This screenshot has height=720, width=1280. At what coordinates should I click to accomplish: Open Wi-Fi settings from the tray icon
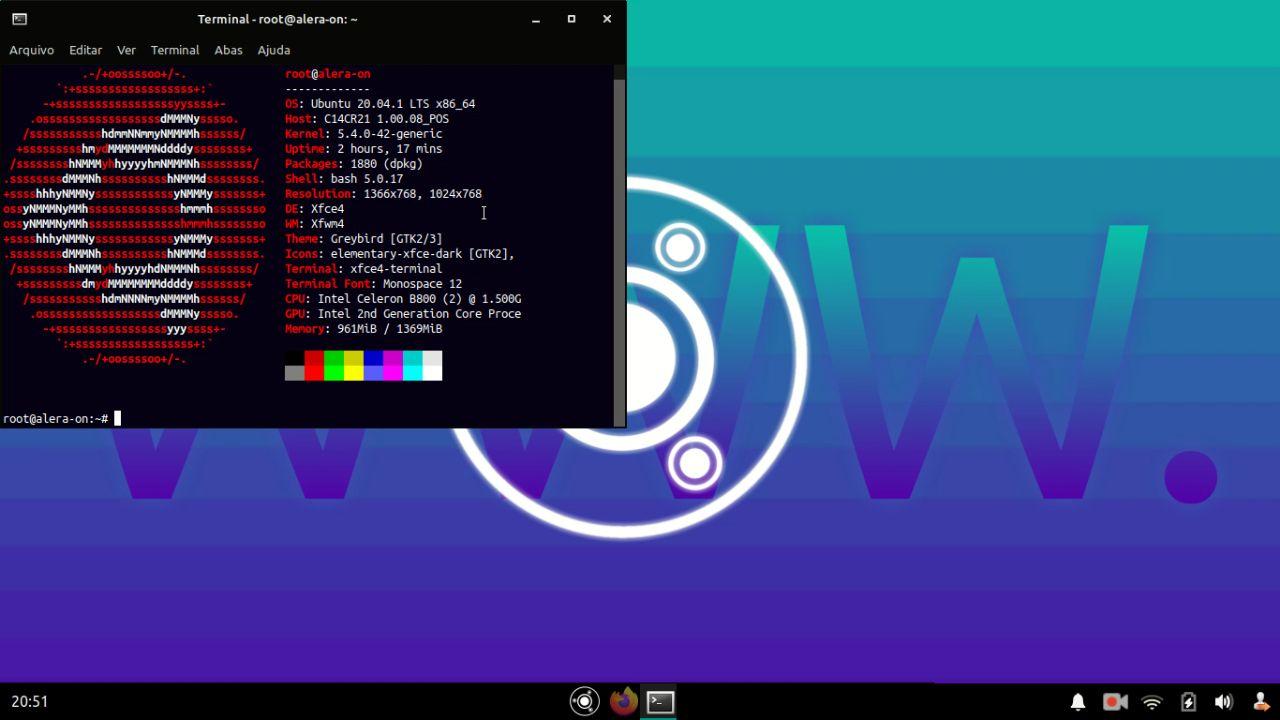tap(1150, 701)
